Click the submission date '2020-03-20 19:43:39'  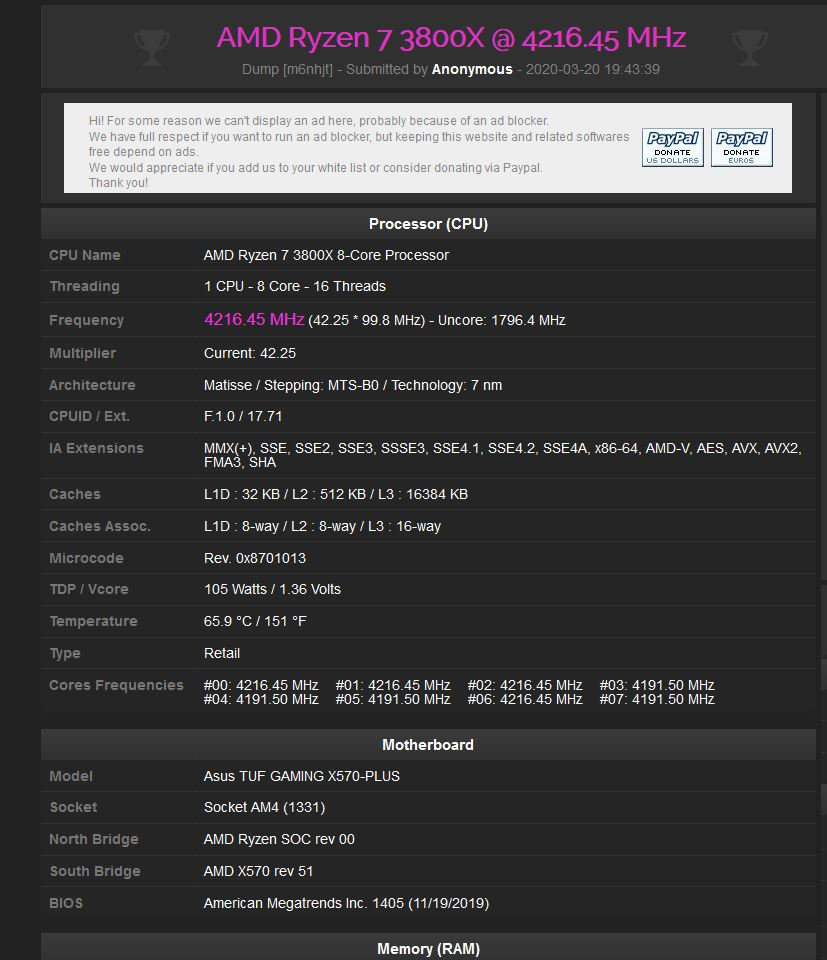[593, 69]
